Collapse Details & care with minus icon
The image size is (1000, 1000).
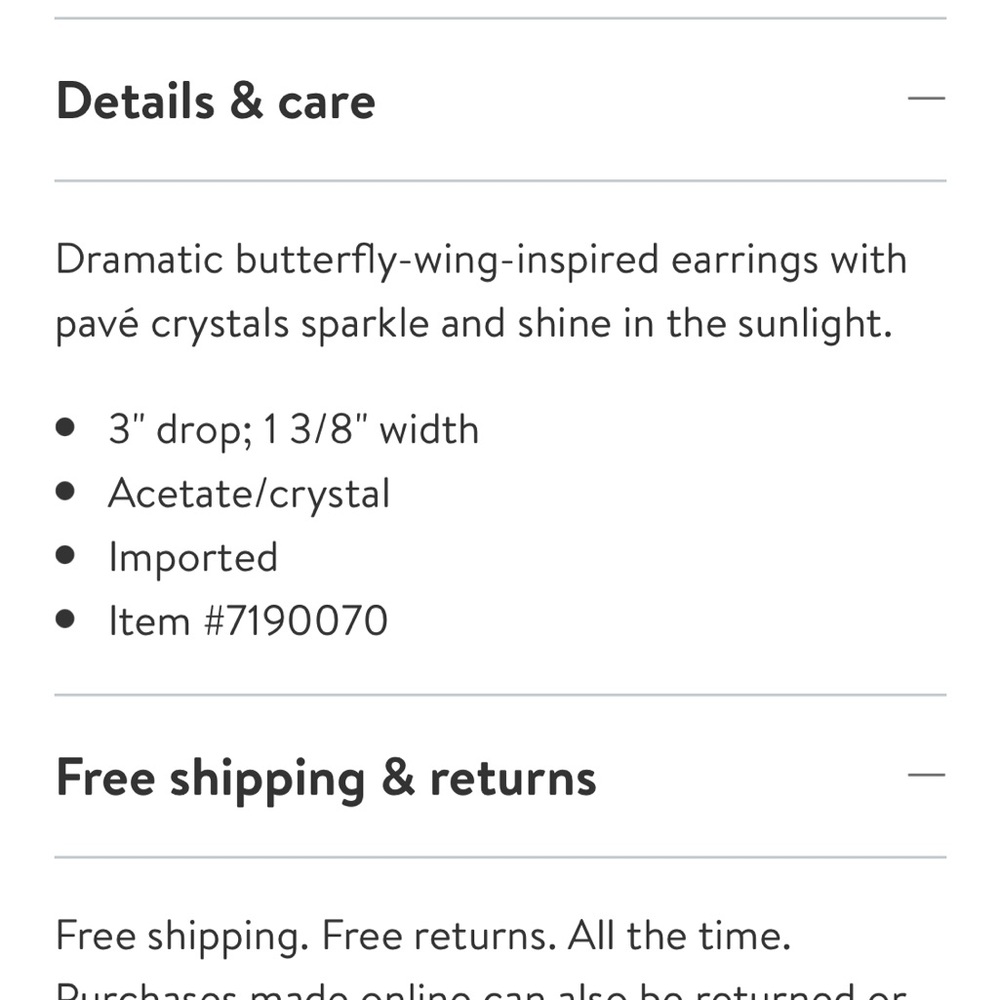926,98
